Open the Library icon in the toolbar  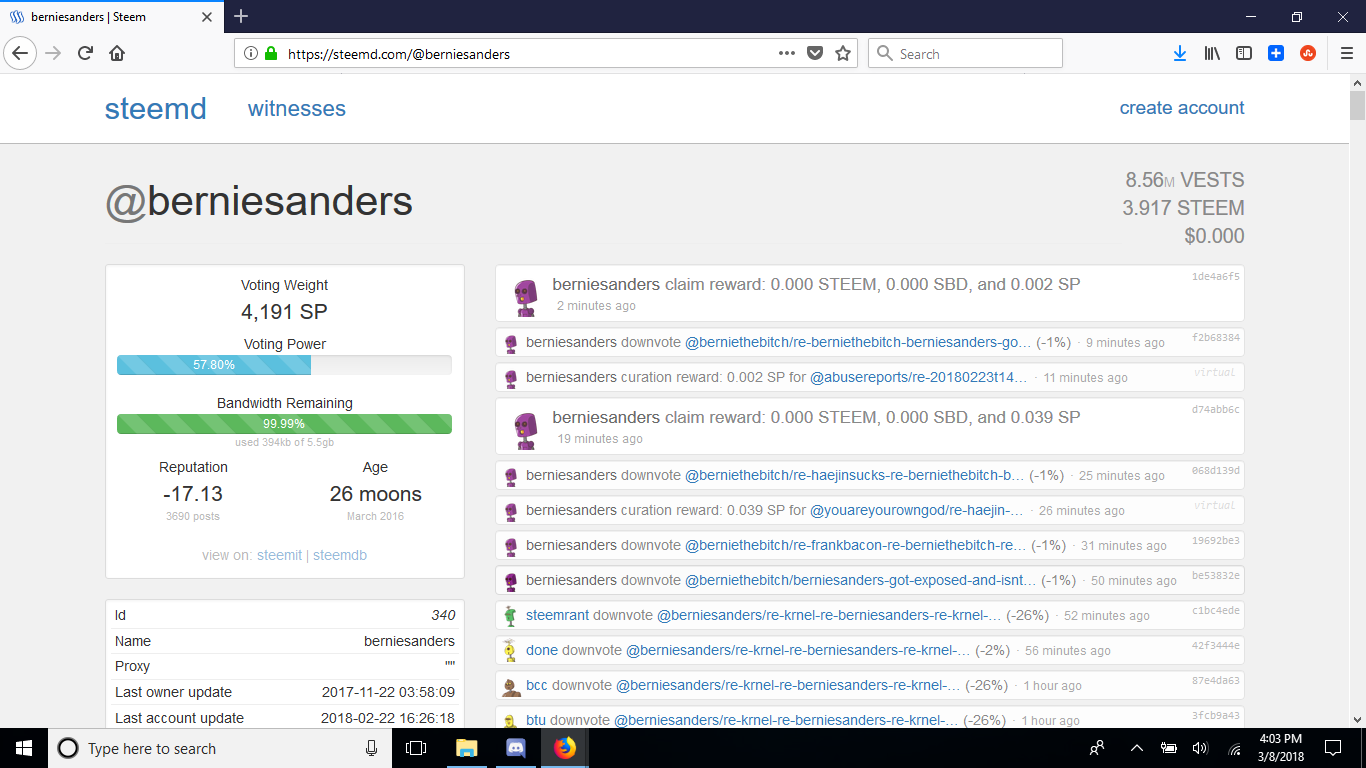coord(1211,53)
